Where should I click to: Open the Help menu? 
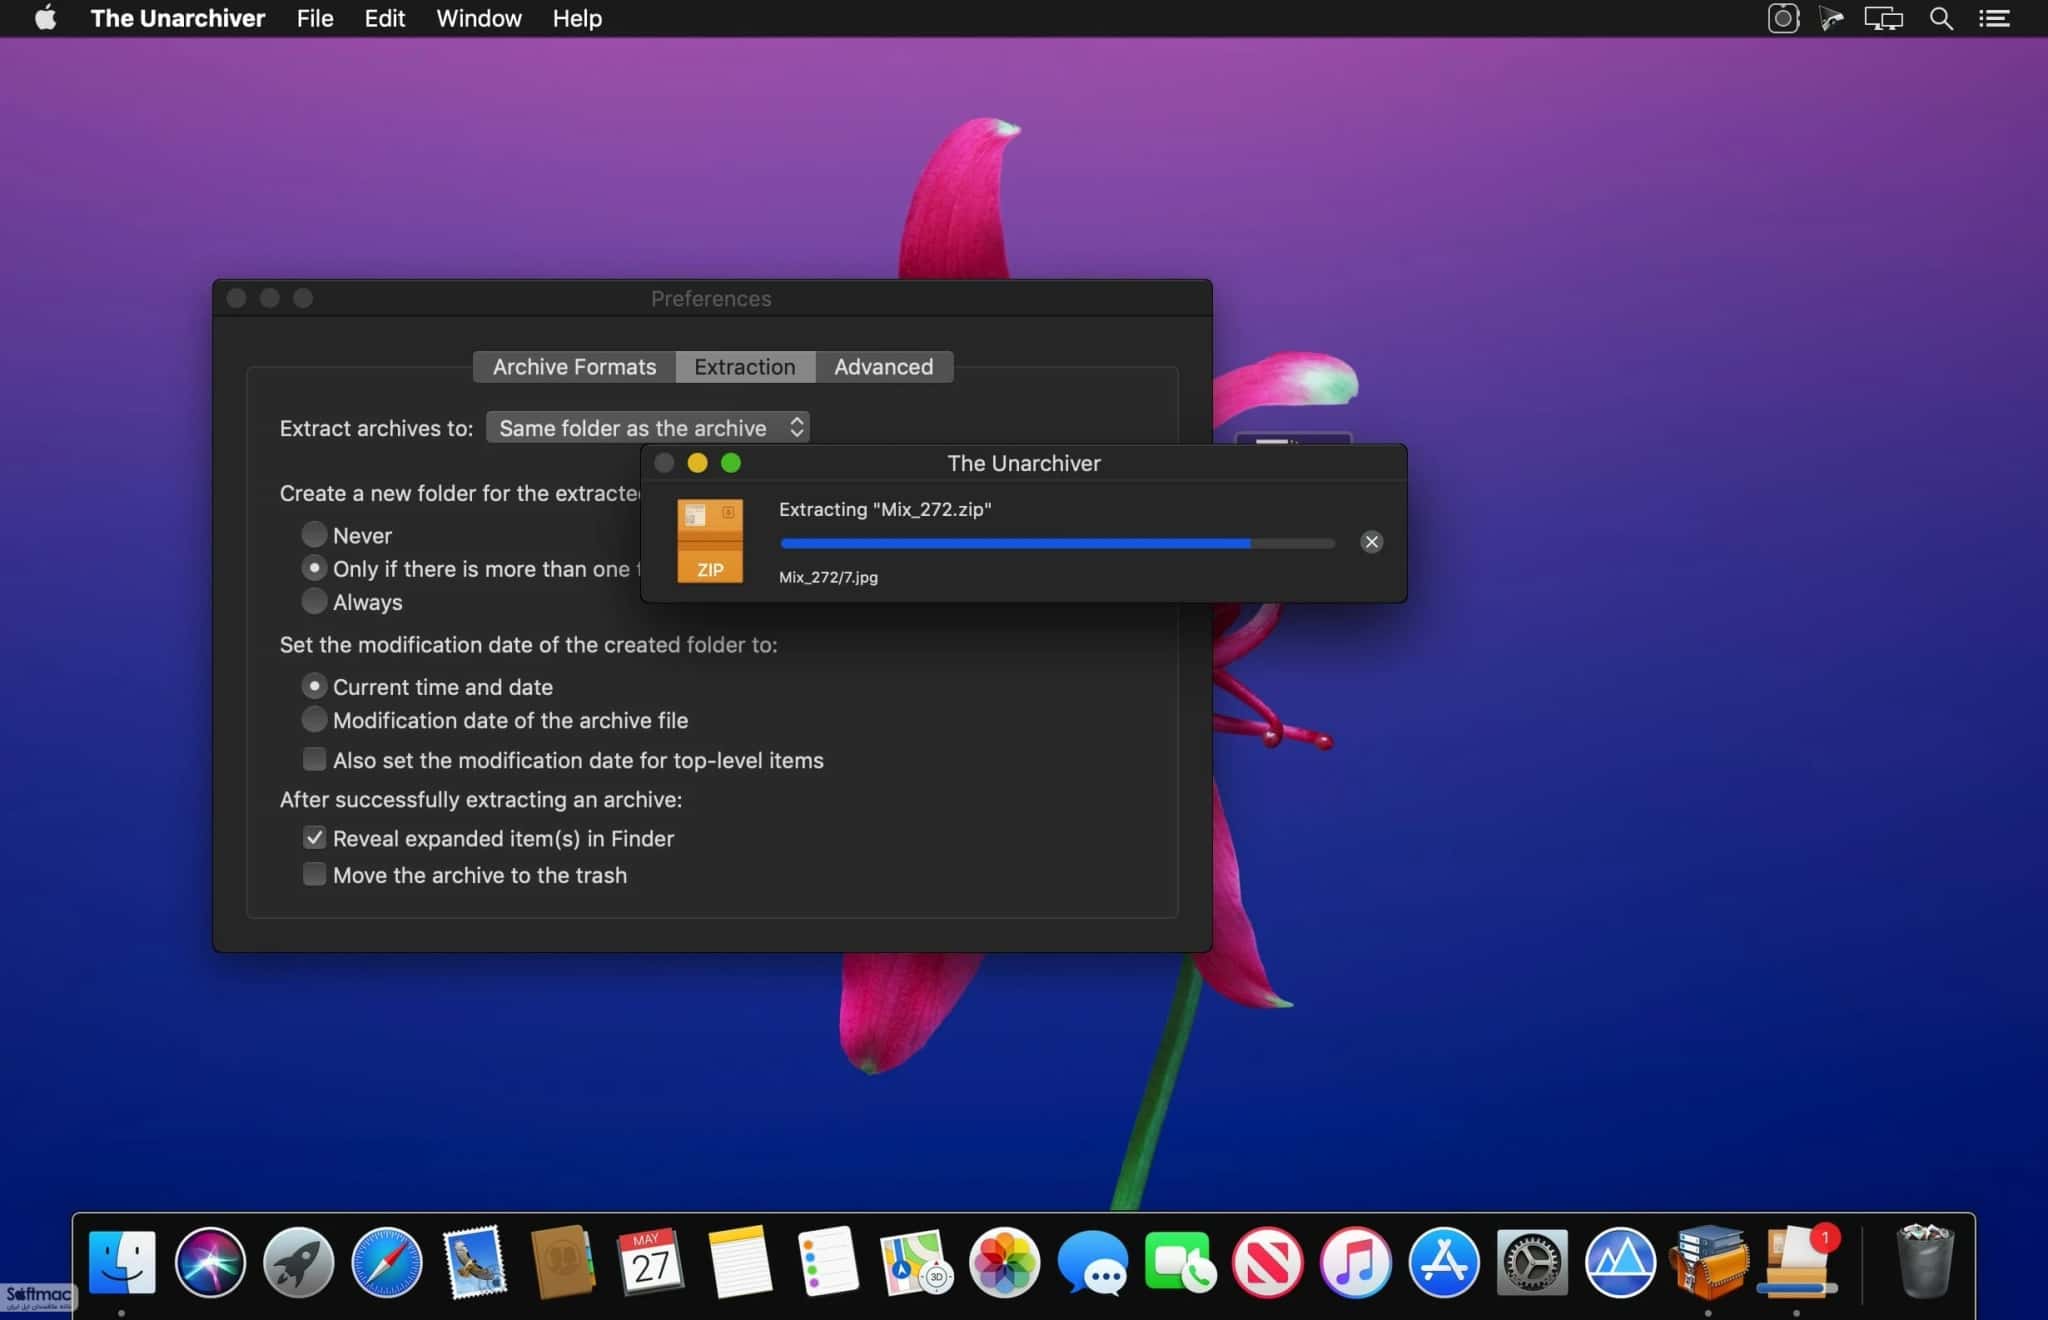[x=577, y=18]
